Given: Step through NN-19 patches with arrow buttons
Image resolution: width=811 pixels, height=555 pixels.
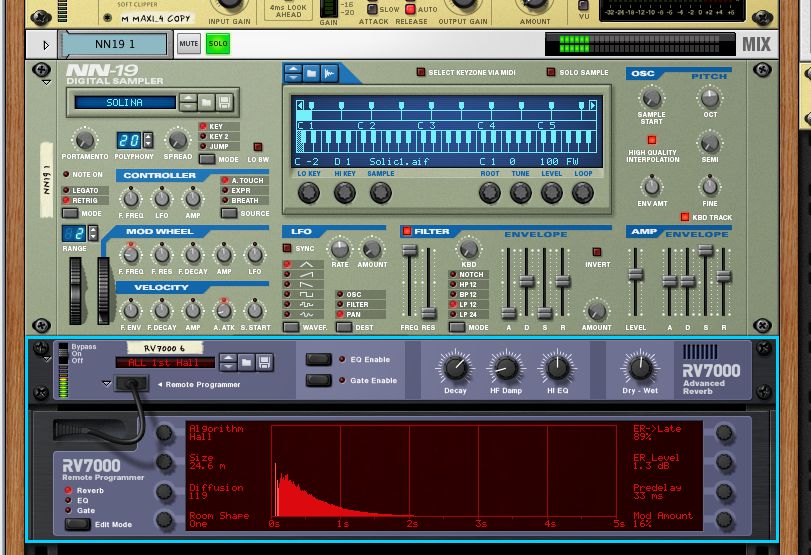Looking at the screenshot, I should click(188, 102).
